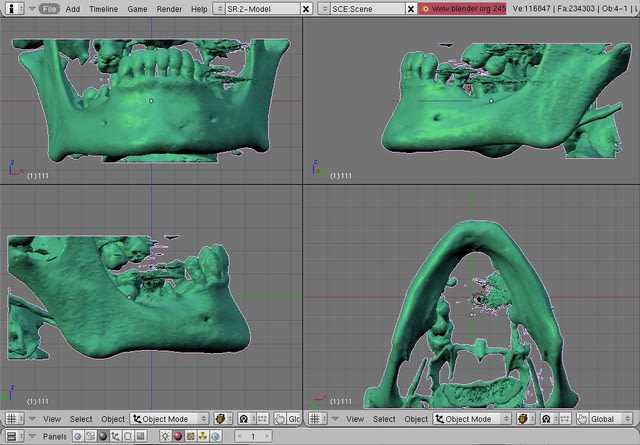This screenshot has height=445, width=640.
Task: Open View menu in left 3D view header
Action: 52,419
